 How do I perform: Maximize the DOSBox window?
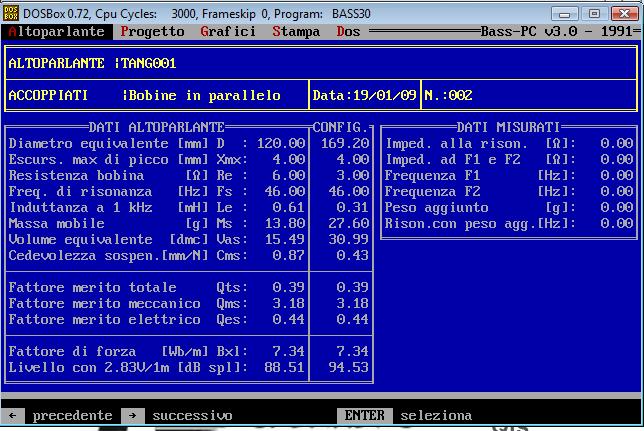(x=594, y=14)
